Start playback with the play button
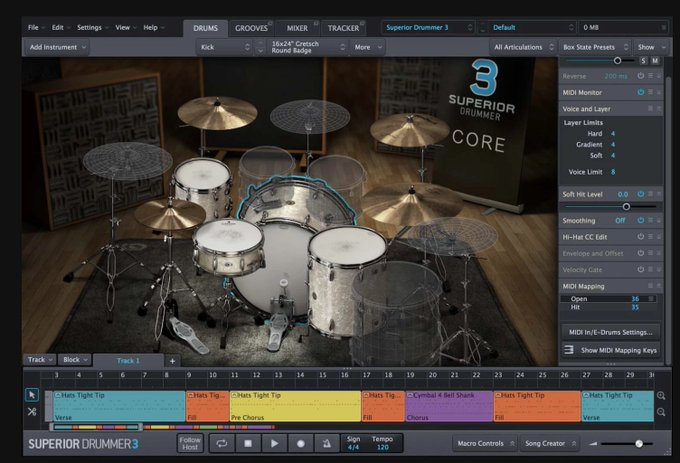Viewport: 680px width, 463px height. click(274, 443)
